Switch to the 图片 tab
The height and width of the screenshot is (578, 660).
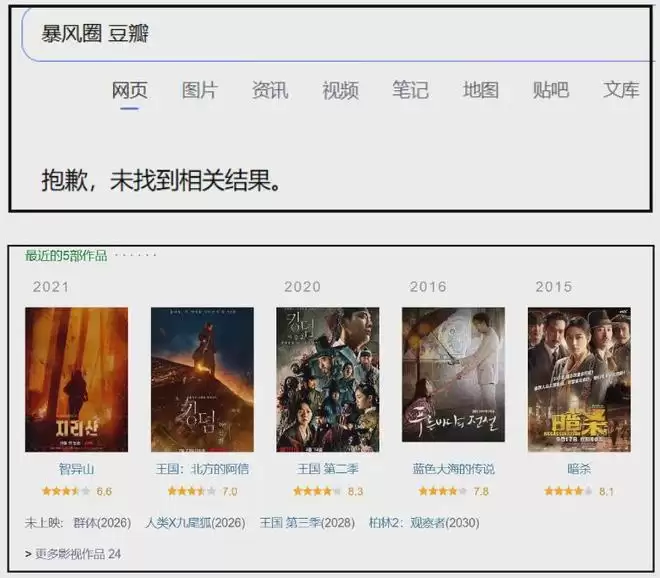click(x=199, y=90)
